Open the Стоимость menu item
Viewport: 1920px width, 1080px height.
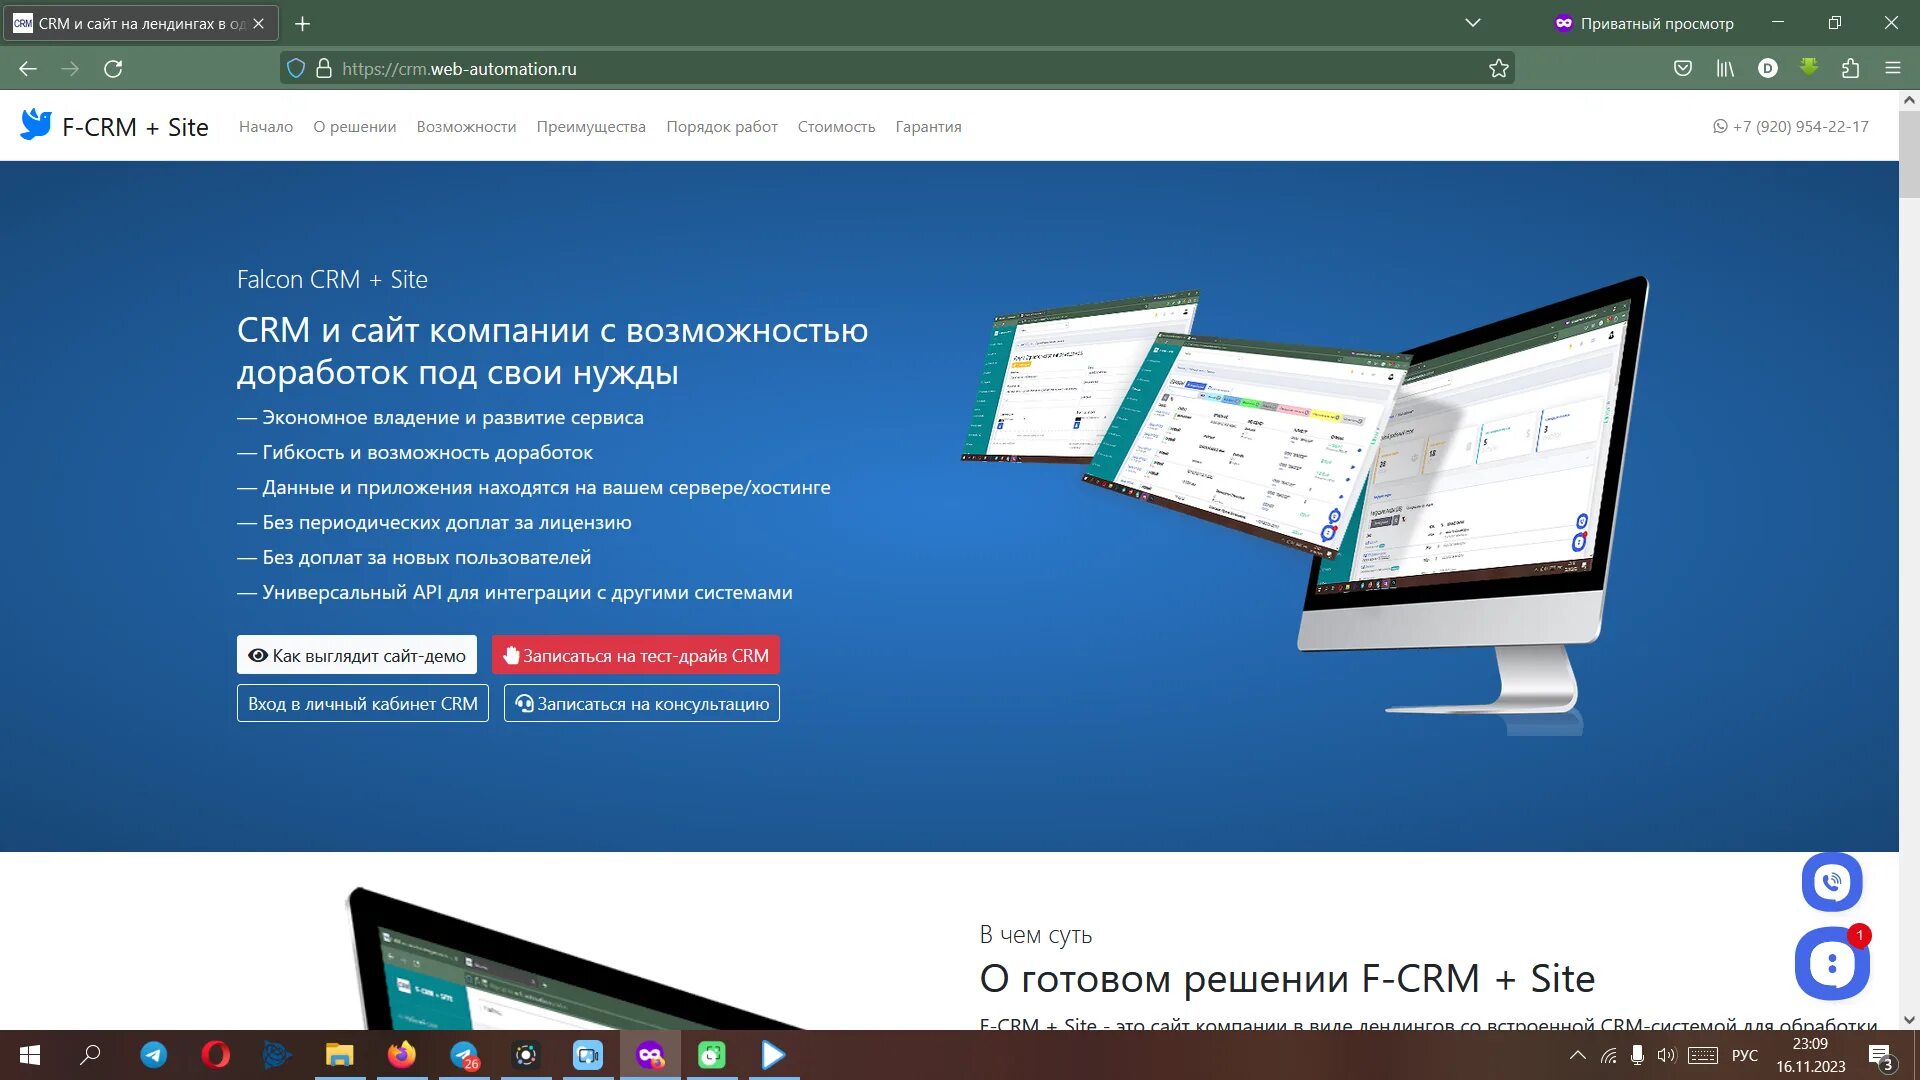click(x=836, y=127)
